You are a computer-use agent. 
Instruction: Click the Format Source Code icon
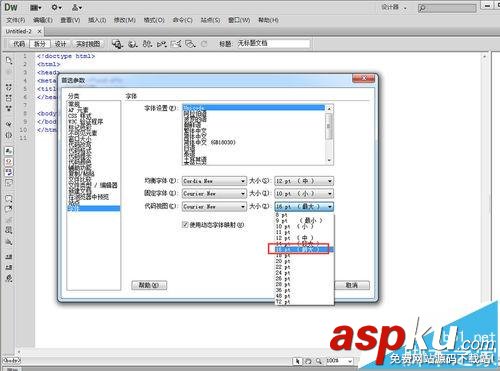pos(9,278)
